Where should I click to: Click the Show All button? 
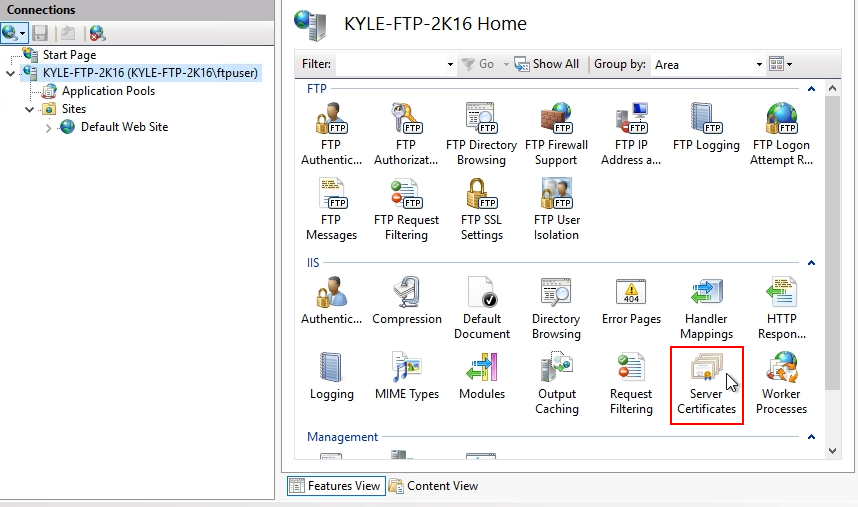coord(547,64)
